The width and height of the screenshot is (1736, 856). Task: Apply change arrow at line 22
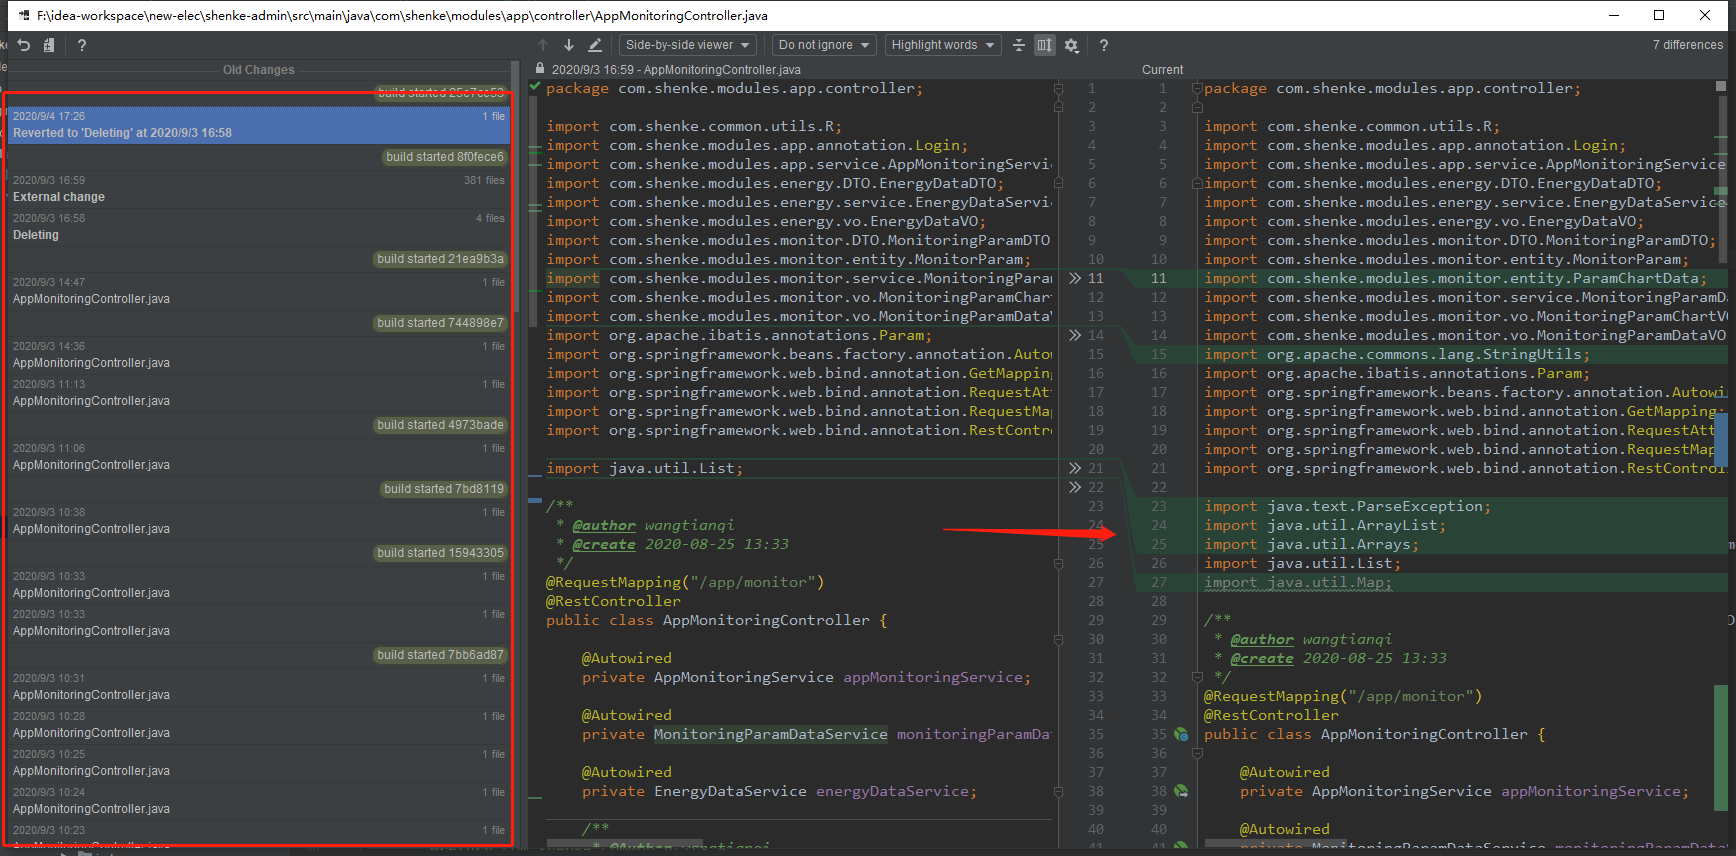click(1075, 487)
